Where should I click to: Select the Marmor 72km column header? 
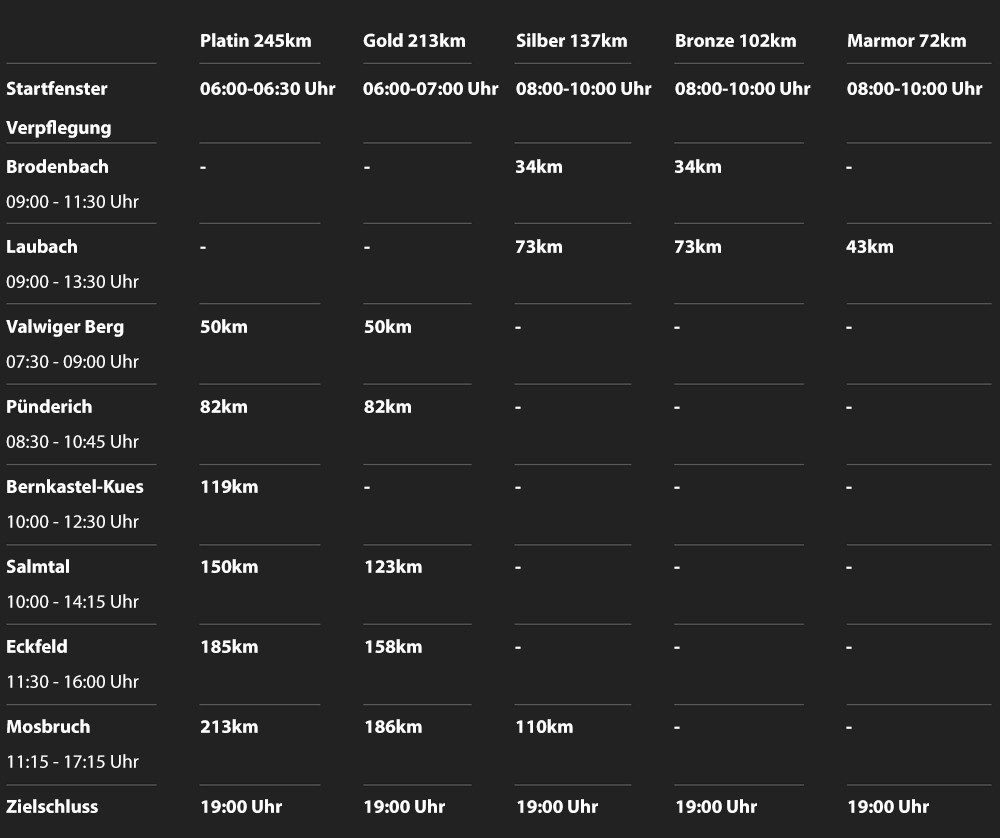[x=906, y=41]
